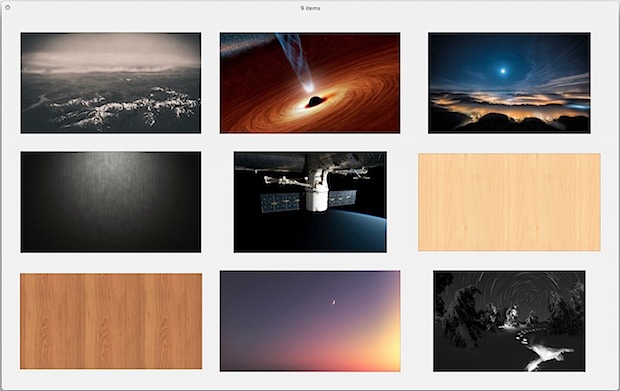Pick the starry night city lights wallpaper
620x391 pixels.
pos(509,83)
